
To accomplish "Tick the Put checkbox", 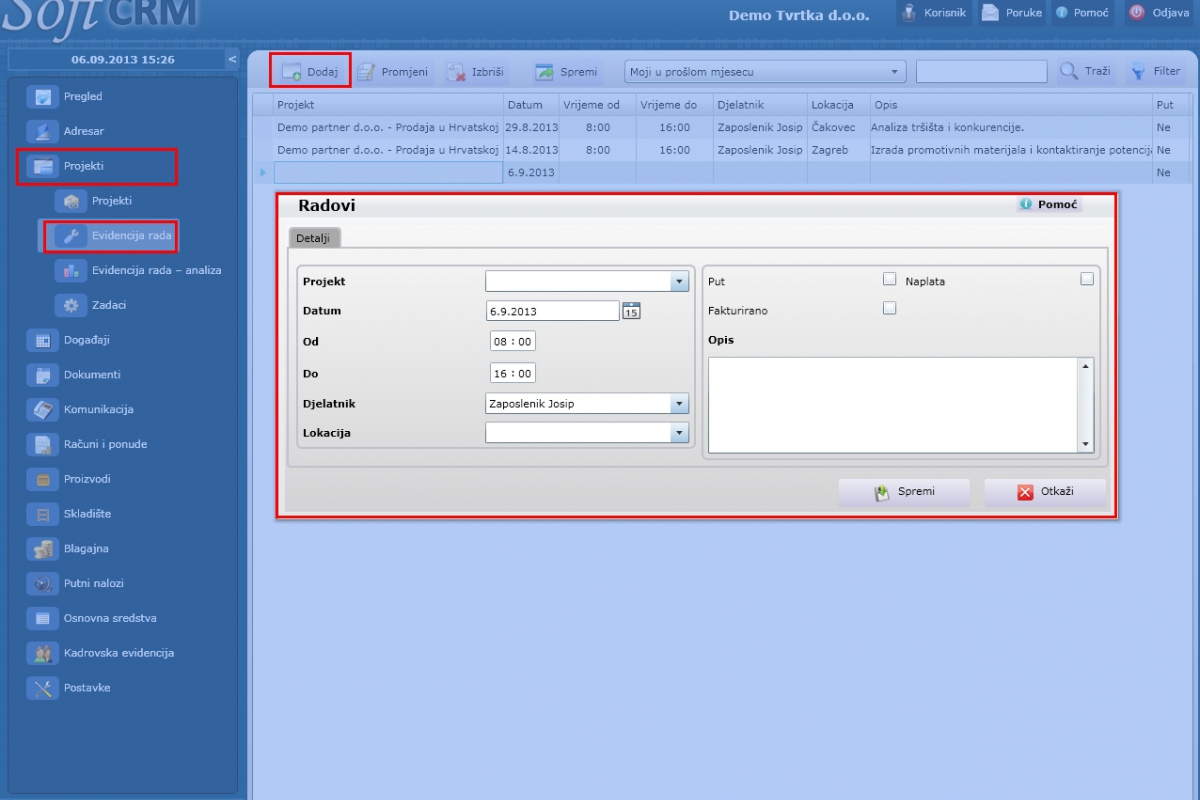I will (x=889, y=280).
